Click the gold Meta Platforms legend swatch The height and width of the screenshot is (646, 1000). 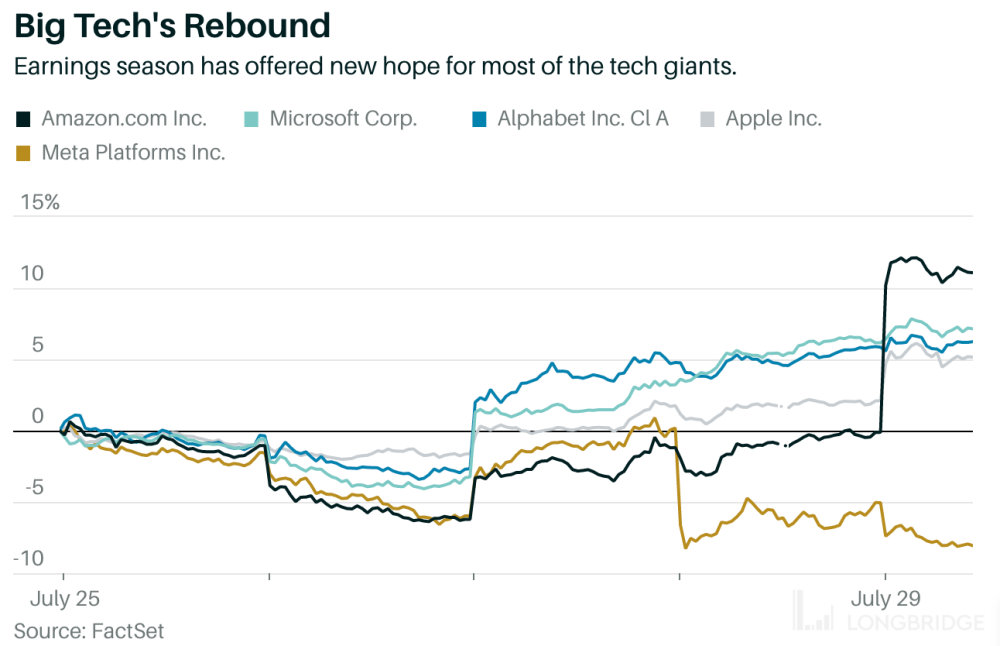pyautogui.click(x=23, y=153)
